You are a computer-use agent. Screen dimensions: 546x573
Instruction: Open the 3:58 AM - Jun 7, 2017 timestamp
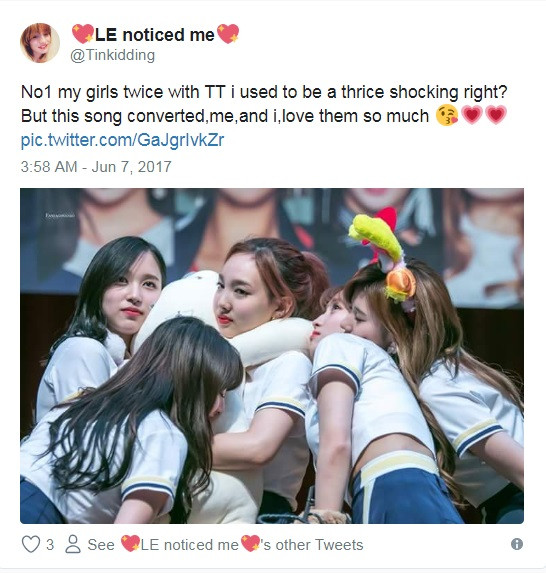pyautogui.click(x=96, y=167)
